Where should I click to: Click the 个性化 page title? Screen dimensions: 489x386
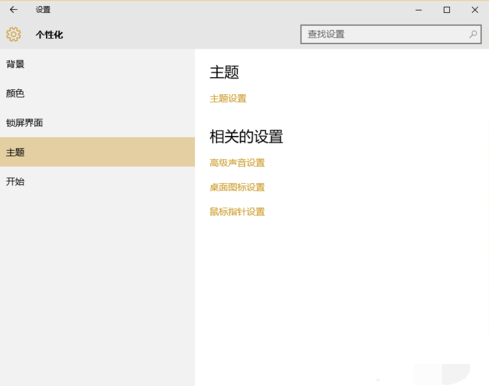coord(49,35)
